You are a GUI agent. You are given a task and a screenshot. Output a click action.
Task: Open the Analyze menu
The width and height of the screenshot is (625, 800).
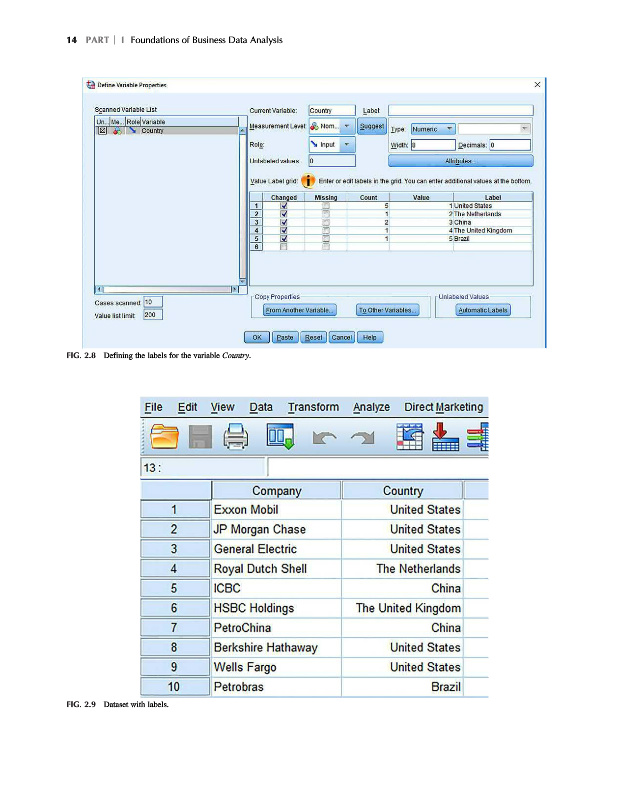371,407
